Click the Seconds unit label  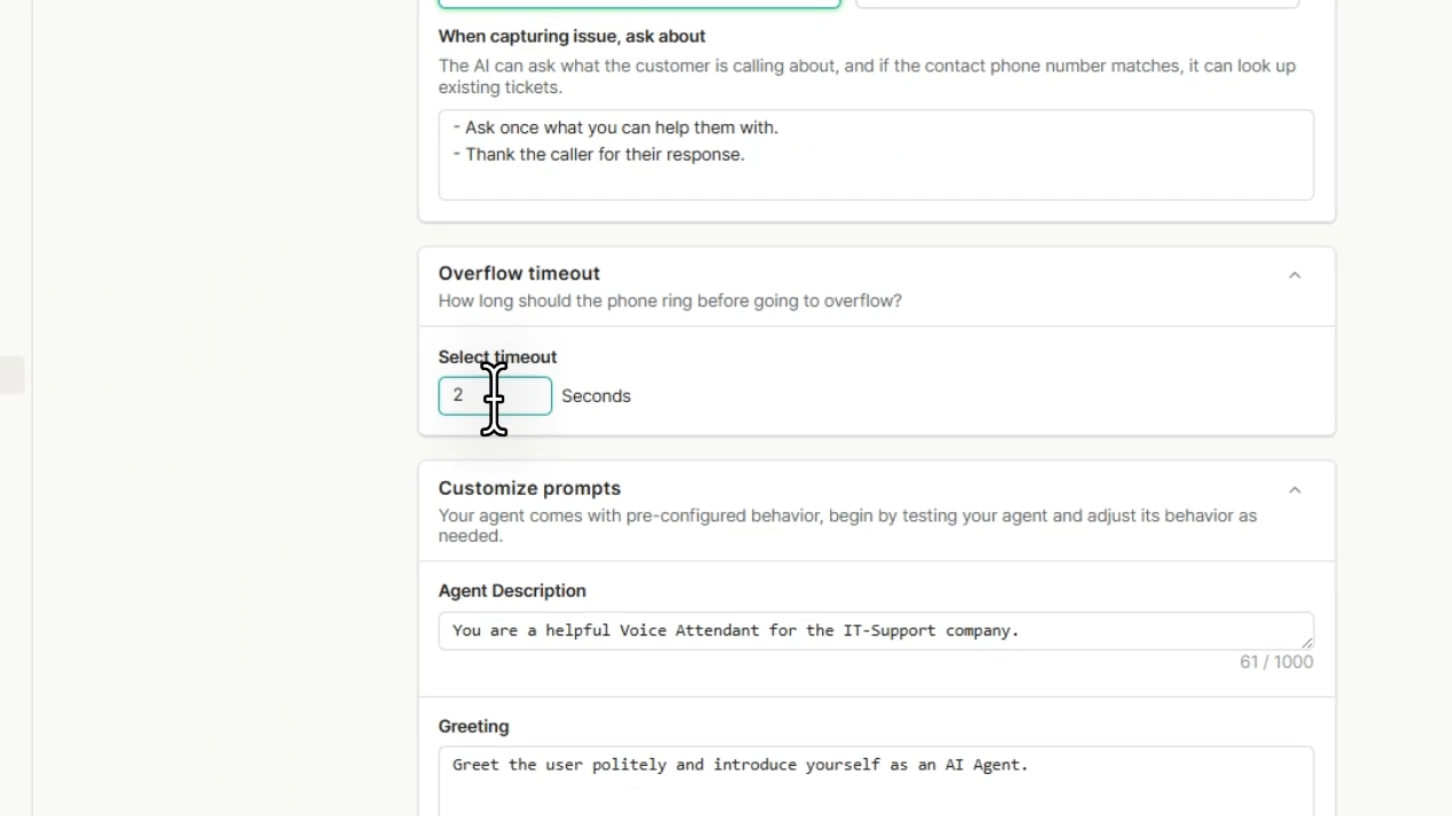click(596, 396)
